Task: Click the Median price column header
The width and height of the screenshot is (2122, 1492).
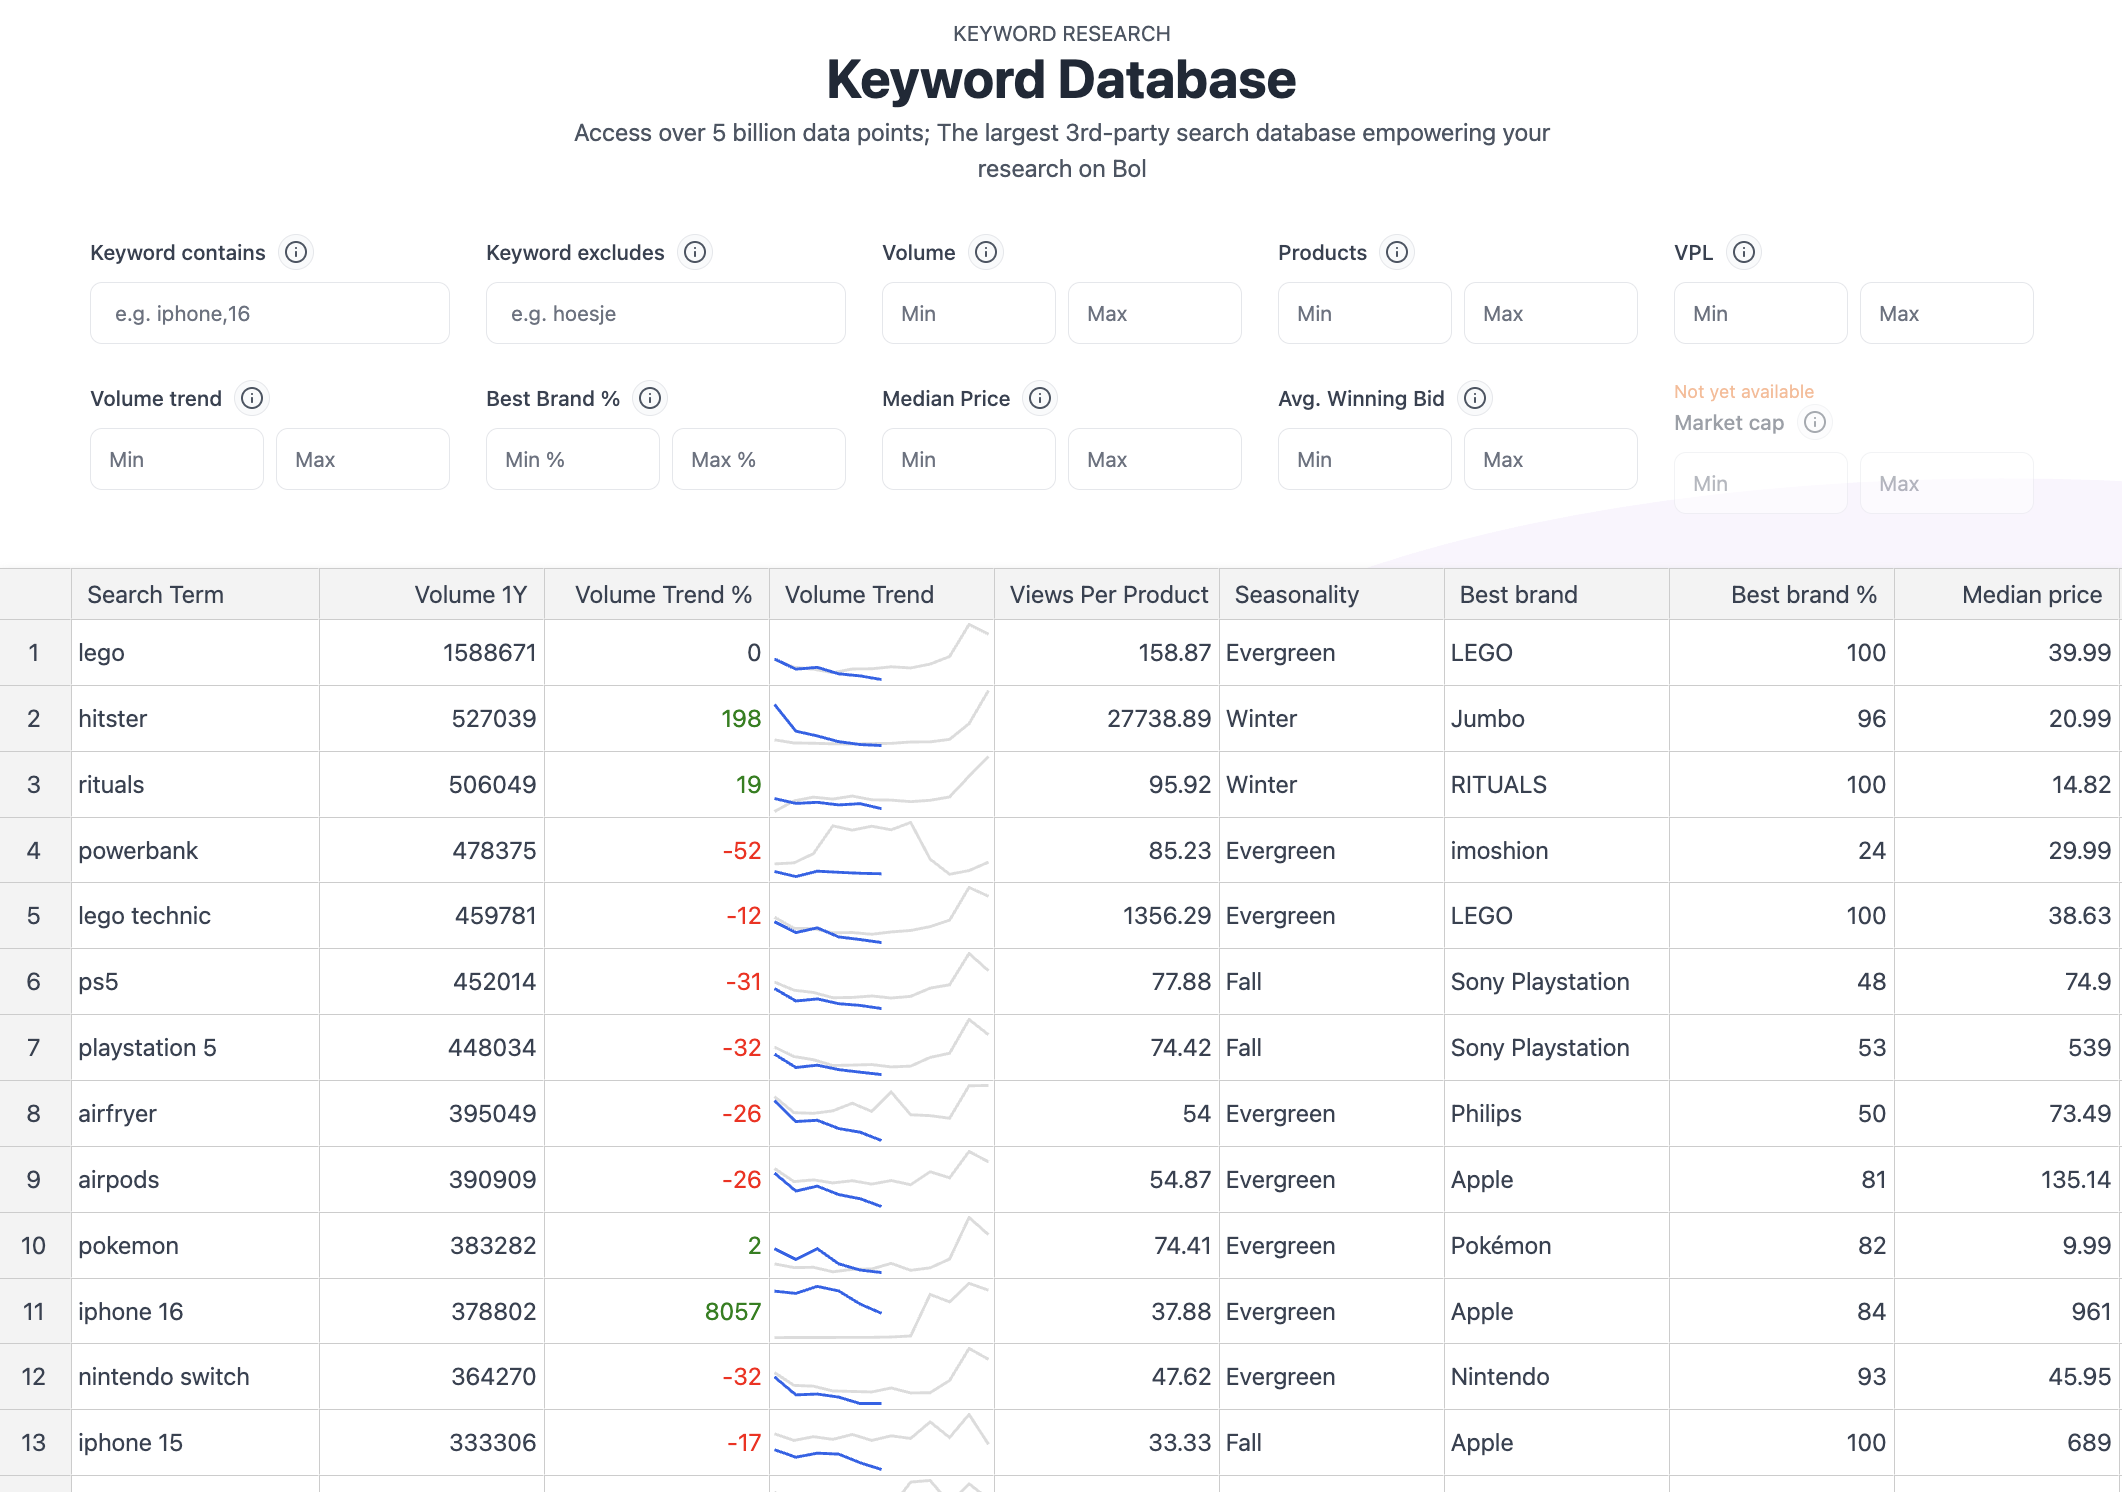Action: pyautogui.click(x=2007, y=594)
